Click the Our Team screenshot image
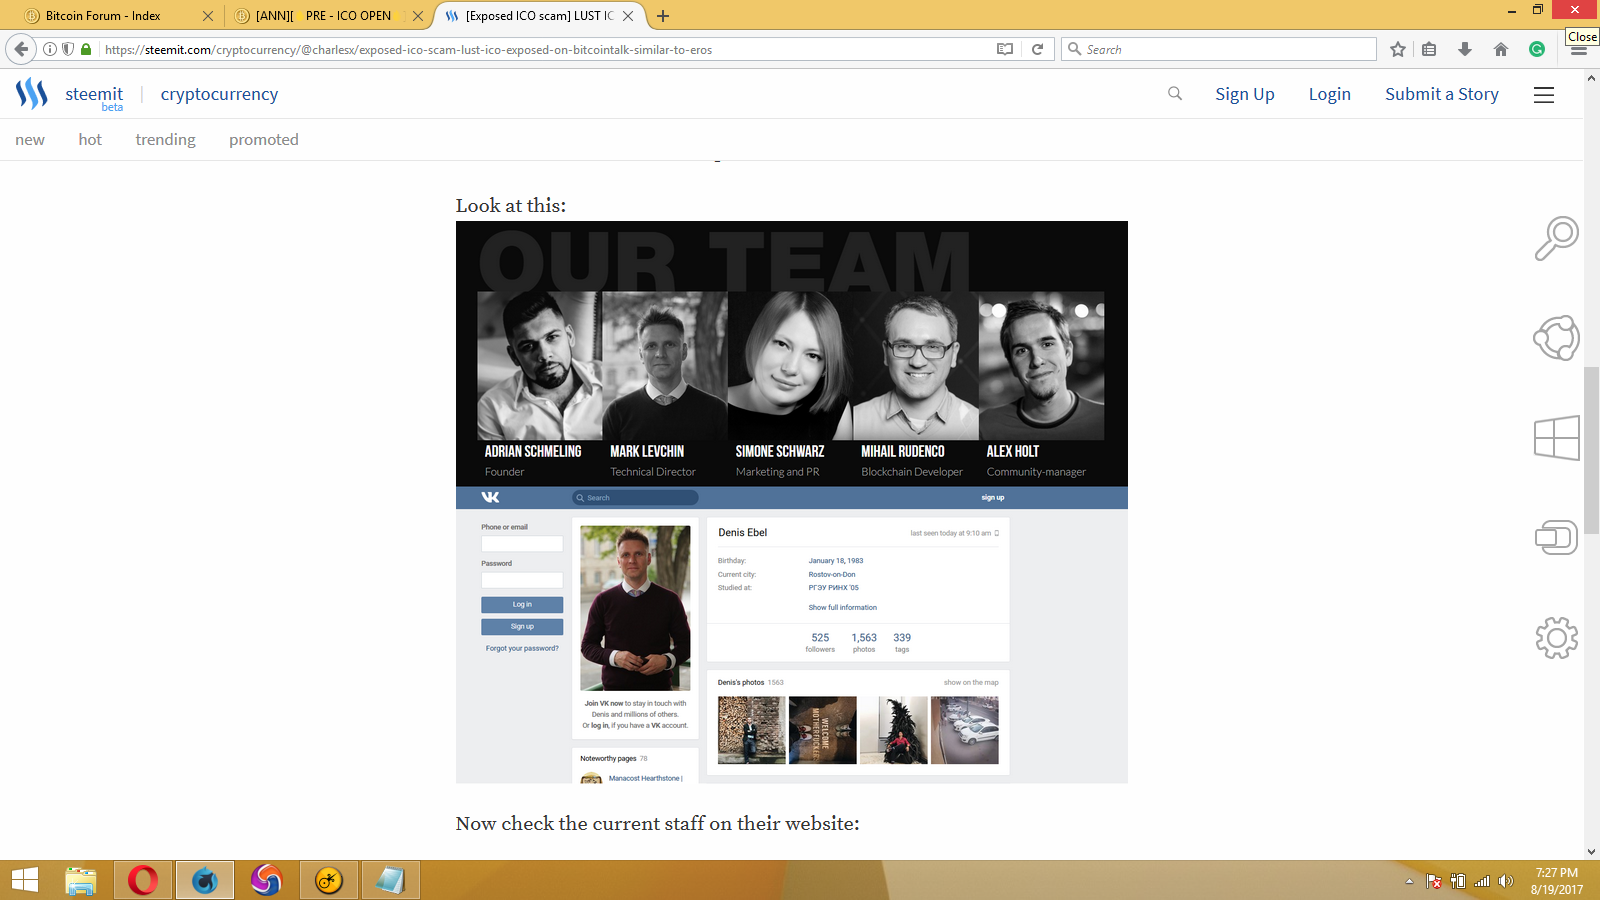This screenshot has width=1600, height=900. coord(792,354)
